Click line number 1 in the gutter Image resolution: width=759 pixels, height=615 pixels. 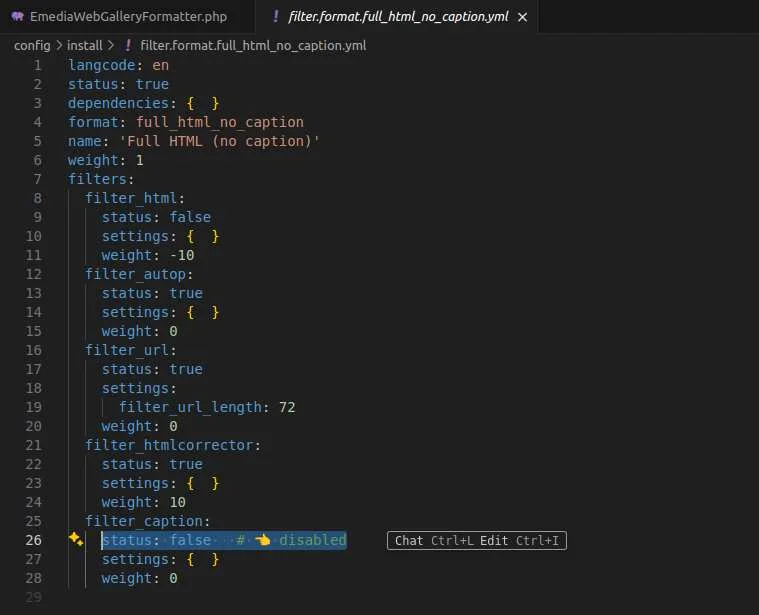pos(38,65)
